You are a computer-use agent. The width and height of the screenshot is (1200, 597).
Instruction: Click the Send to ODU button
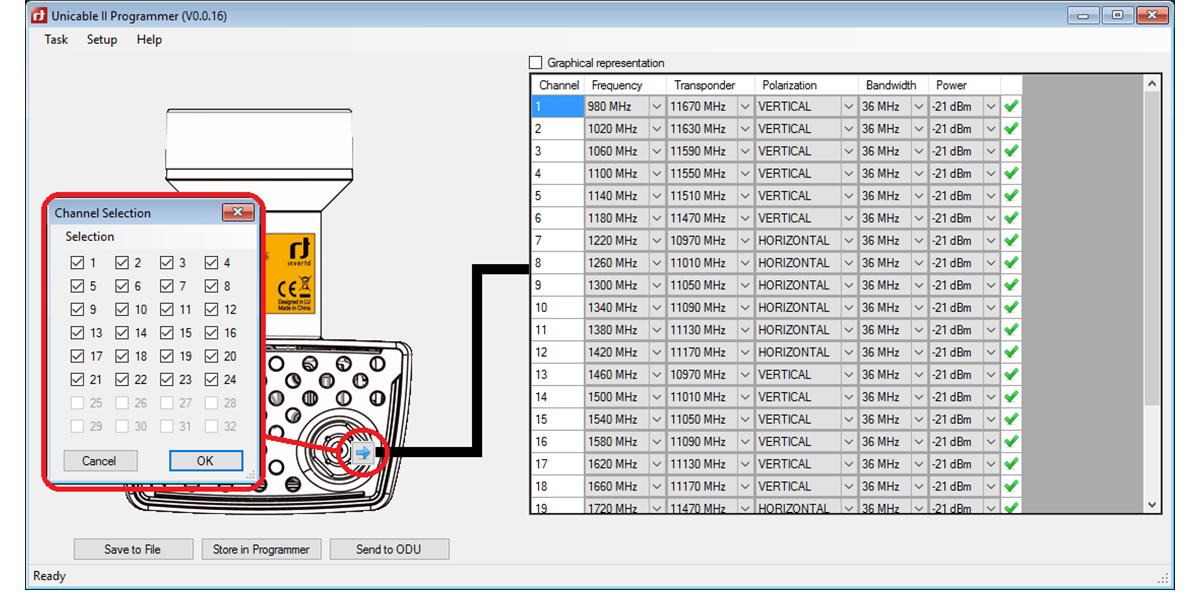pos(389,549)
